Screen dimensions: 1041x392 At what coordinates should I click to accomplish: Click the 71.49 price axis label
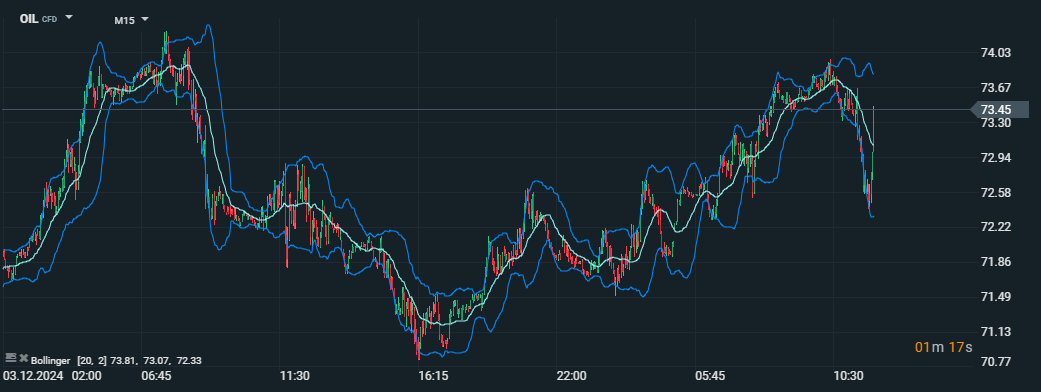pos(995,297)
